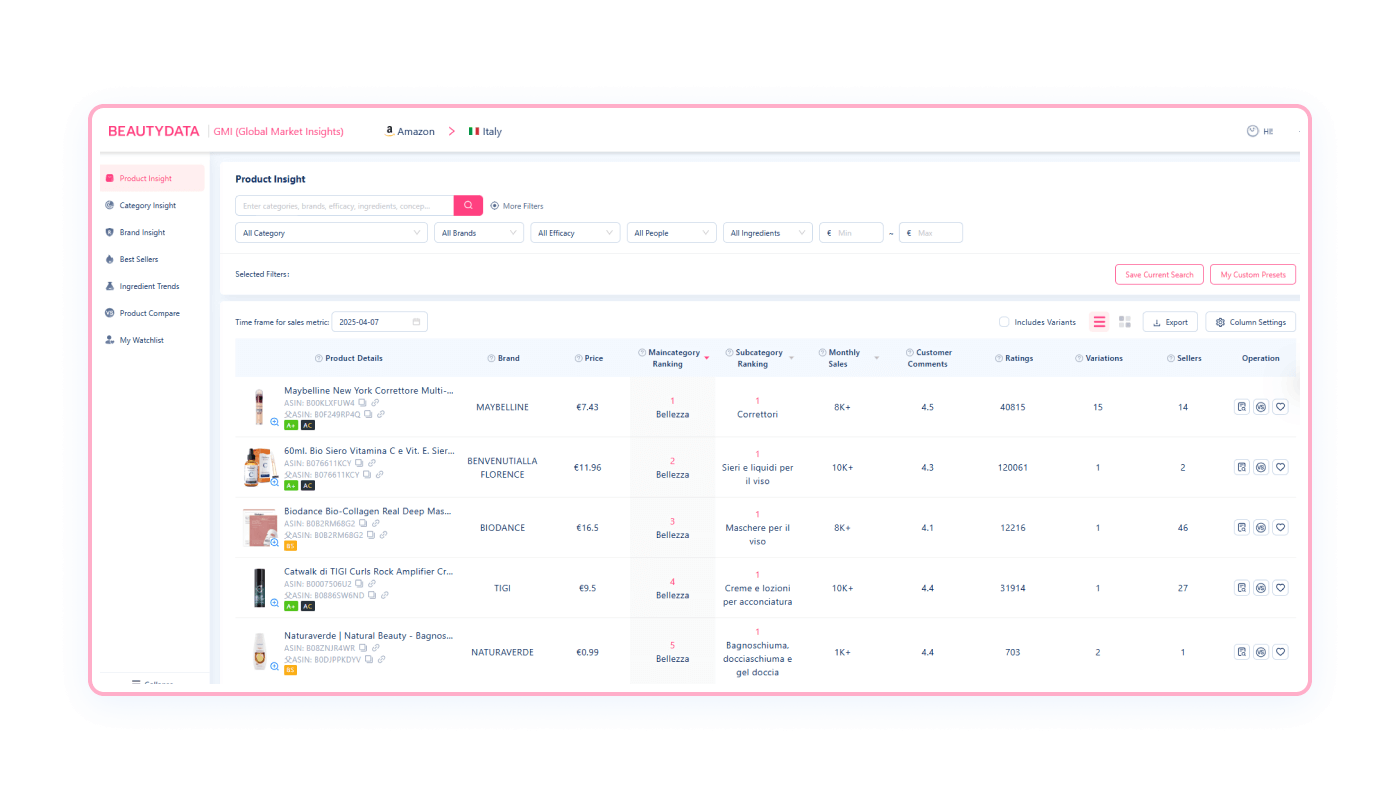Viewport: 1400px width, 800px height.
Task: Zoom the Biodance product image magnifier
Action: 275,542
